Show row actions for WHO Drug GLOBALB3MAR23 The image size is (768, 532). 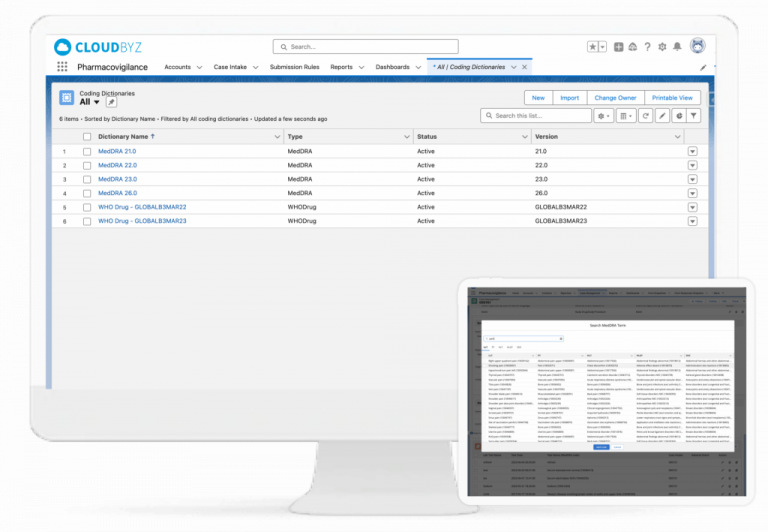click(693, 221)
